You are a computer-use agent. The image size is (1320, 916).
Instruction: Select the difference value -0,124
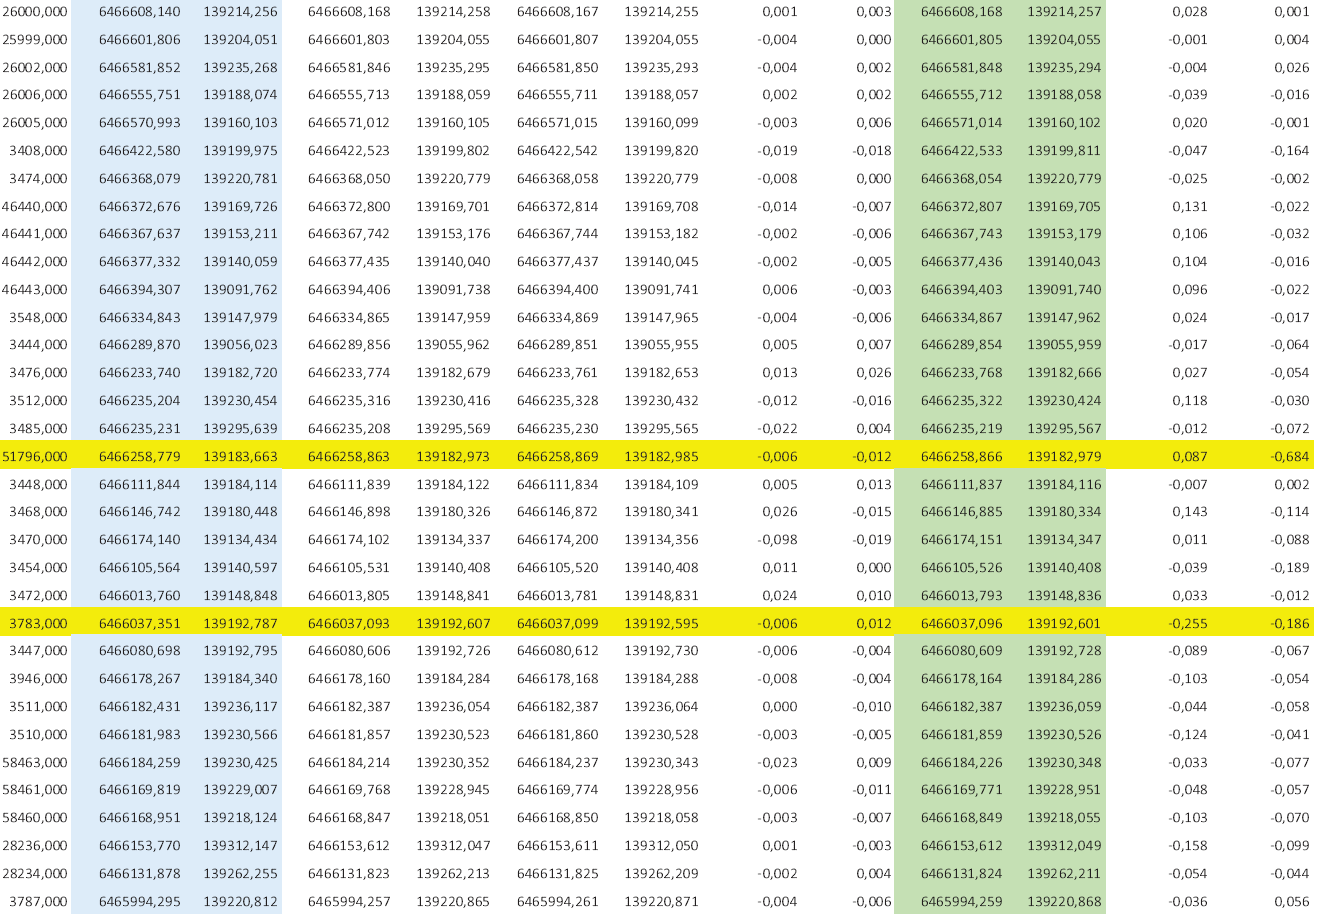1187,735
